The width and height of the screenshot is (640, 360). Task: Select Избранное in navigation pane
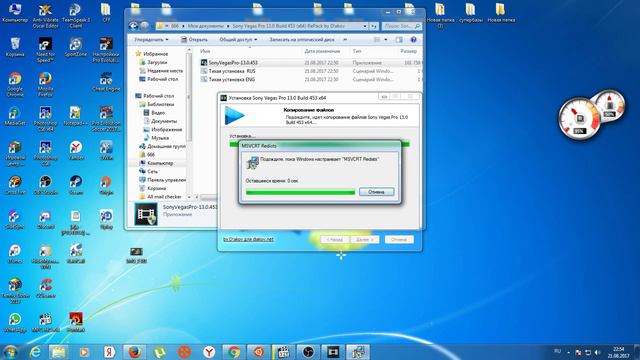152,54
